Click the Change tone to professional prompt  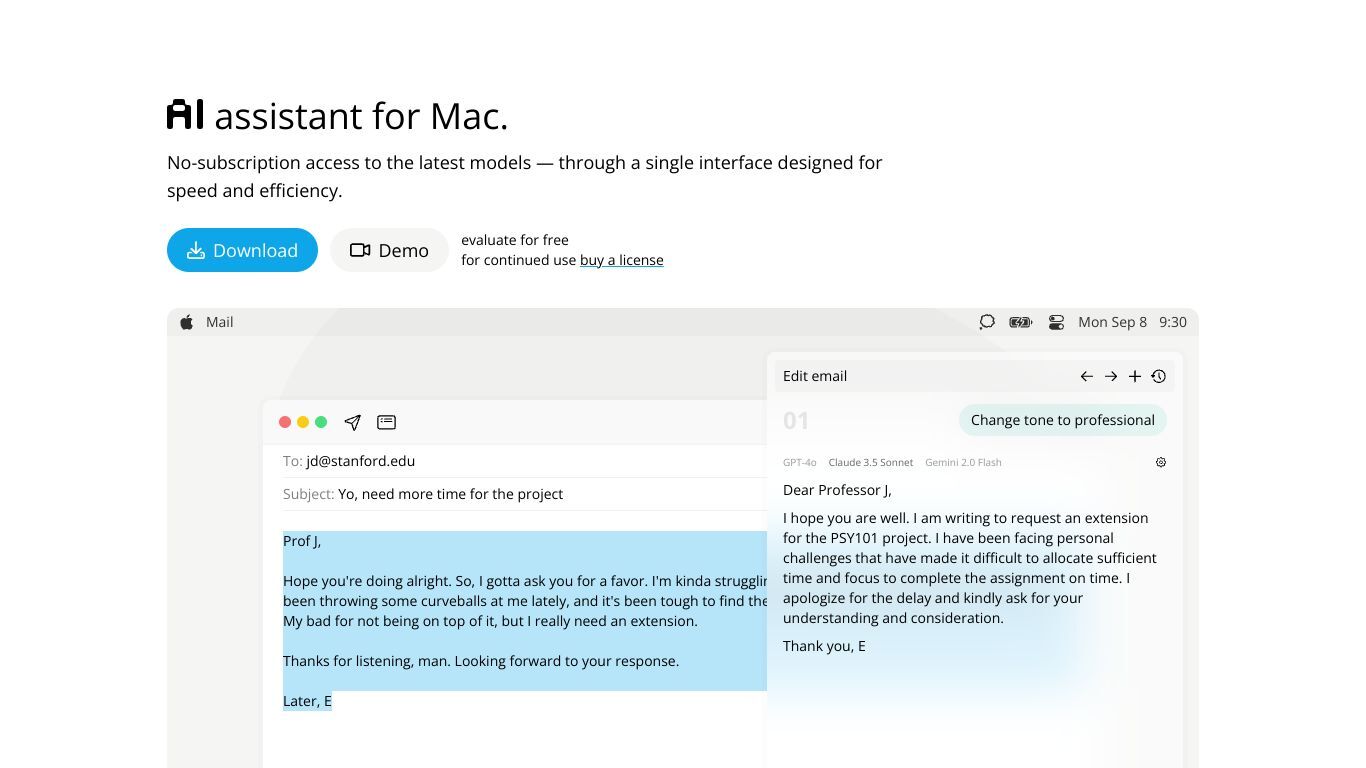point(1063,420)
